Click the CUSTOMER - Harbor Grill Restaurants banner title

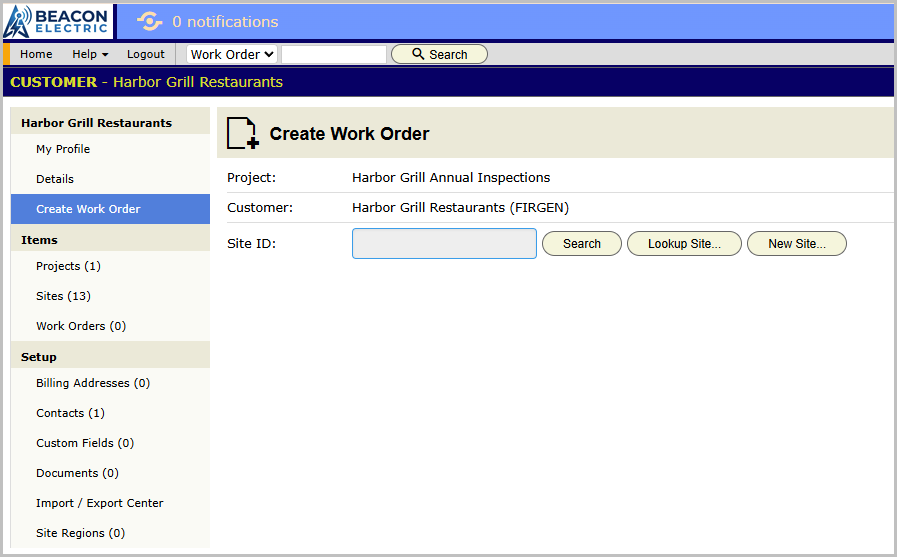click(x=146, y=82)
